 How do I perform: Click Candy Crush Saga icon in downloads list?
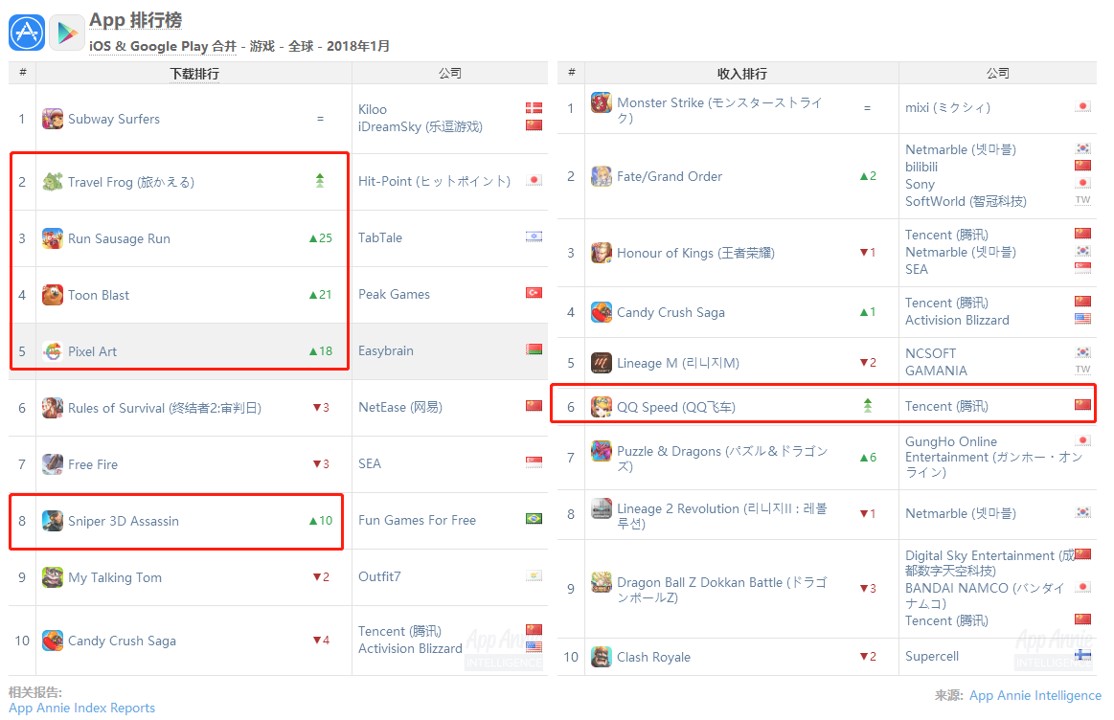pos(53,640)
